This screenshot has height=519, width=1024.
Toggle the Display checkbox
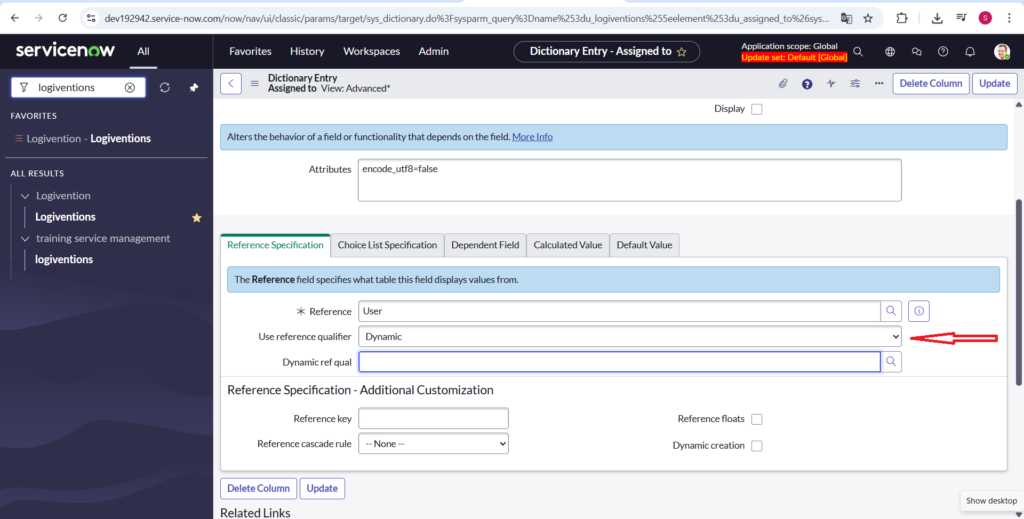click(756, 109)
